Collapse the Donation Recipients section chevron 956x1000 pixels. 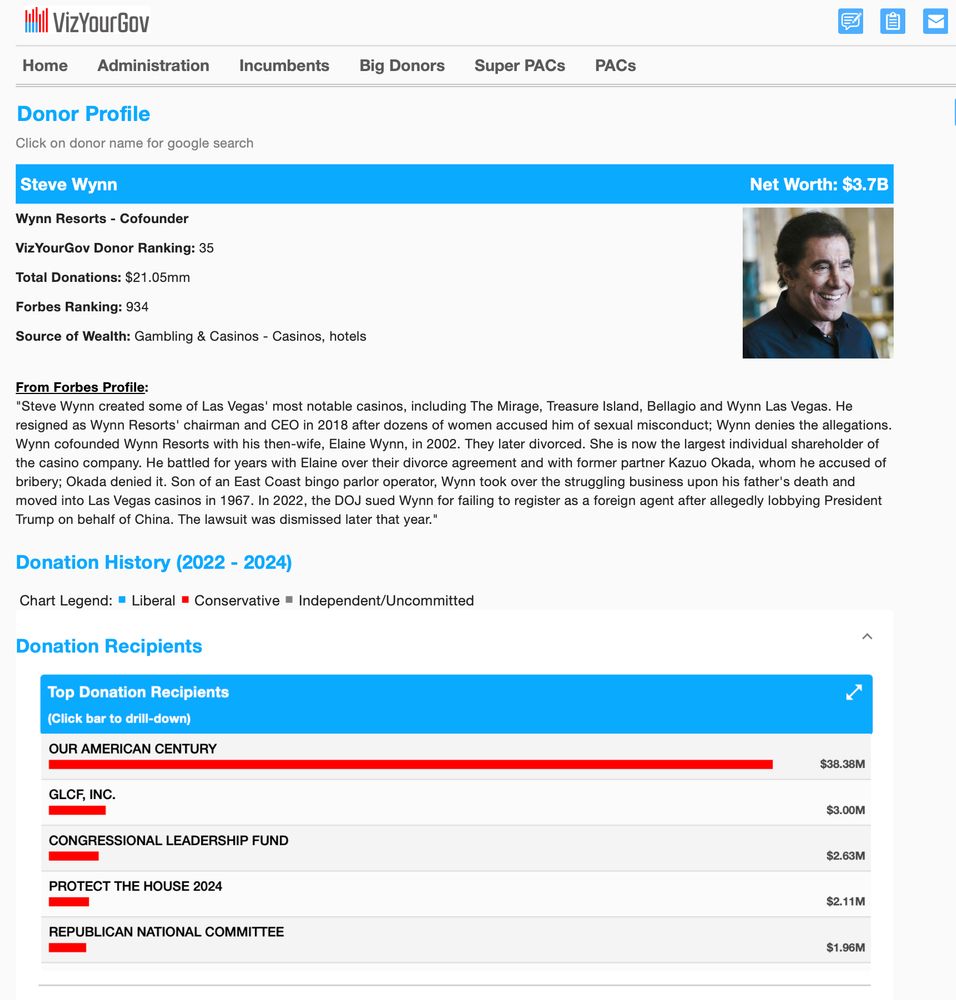[x=867, y=636]
